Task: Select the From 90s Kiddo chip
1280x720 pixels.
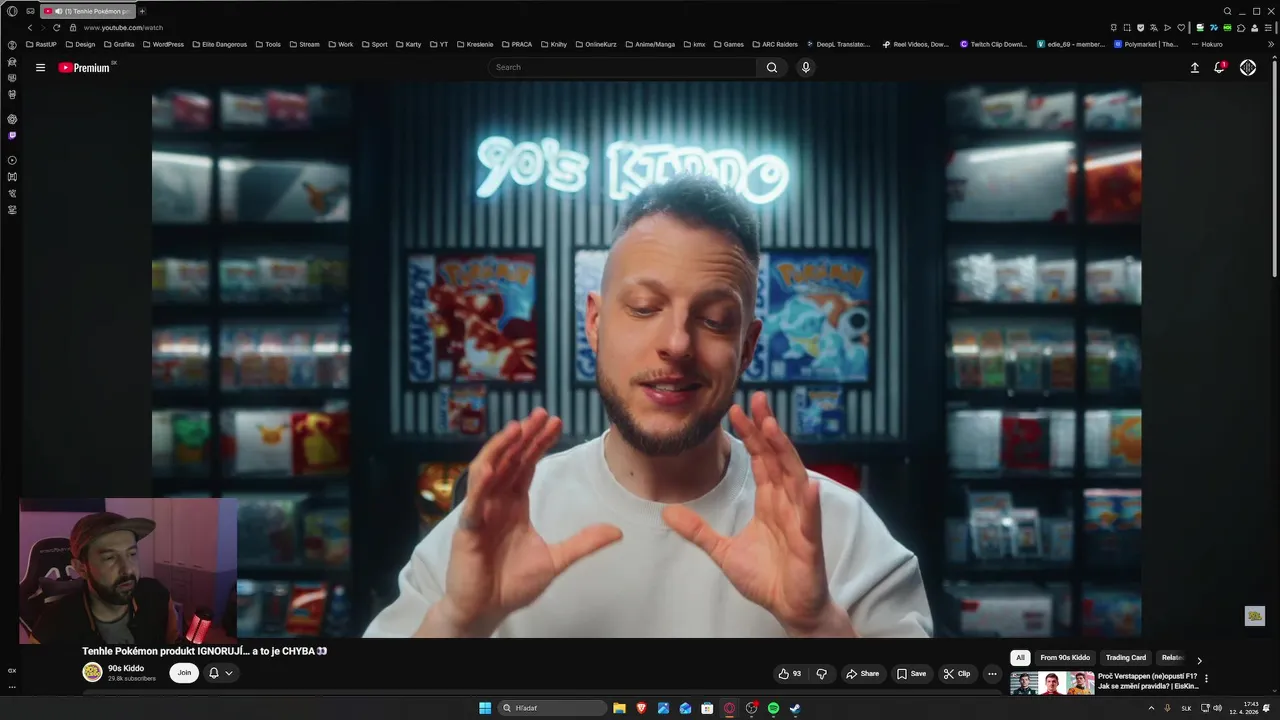Action: coord(1065,658)
